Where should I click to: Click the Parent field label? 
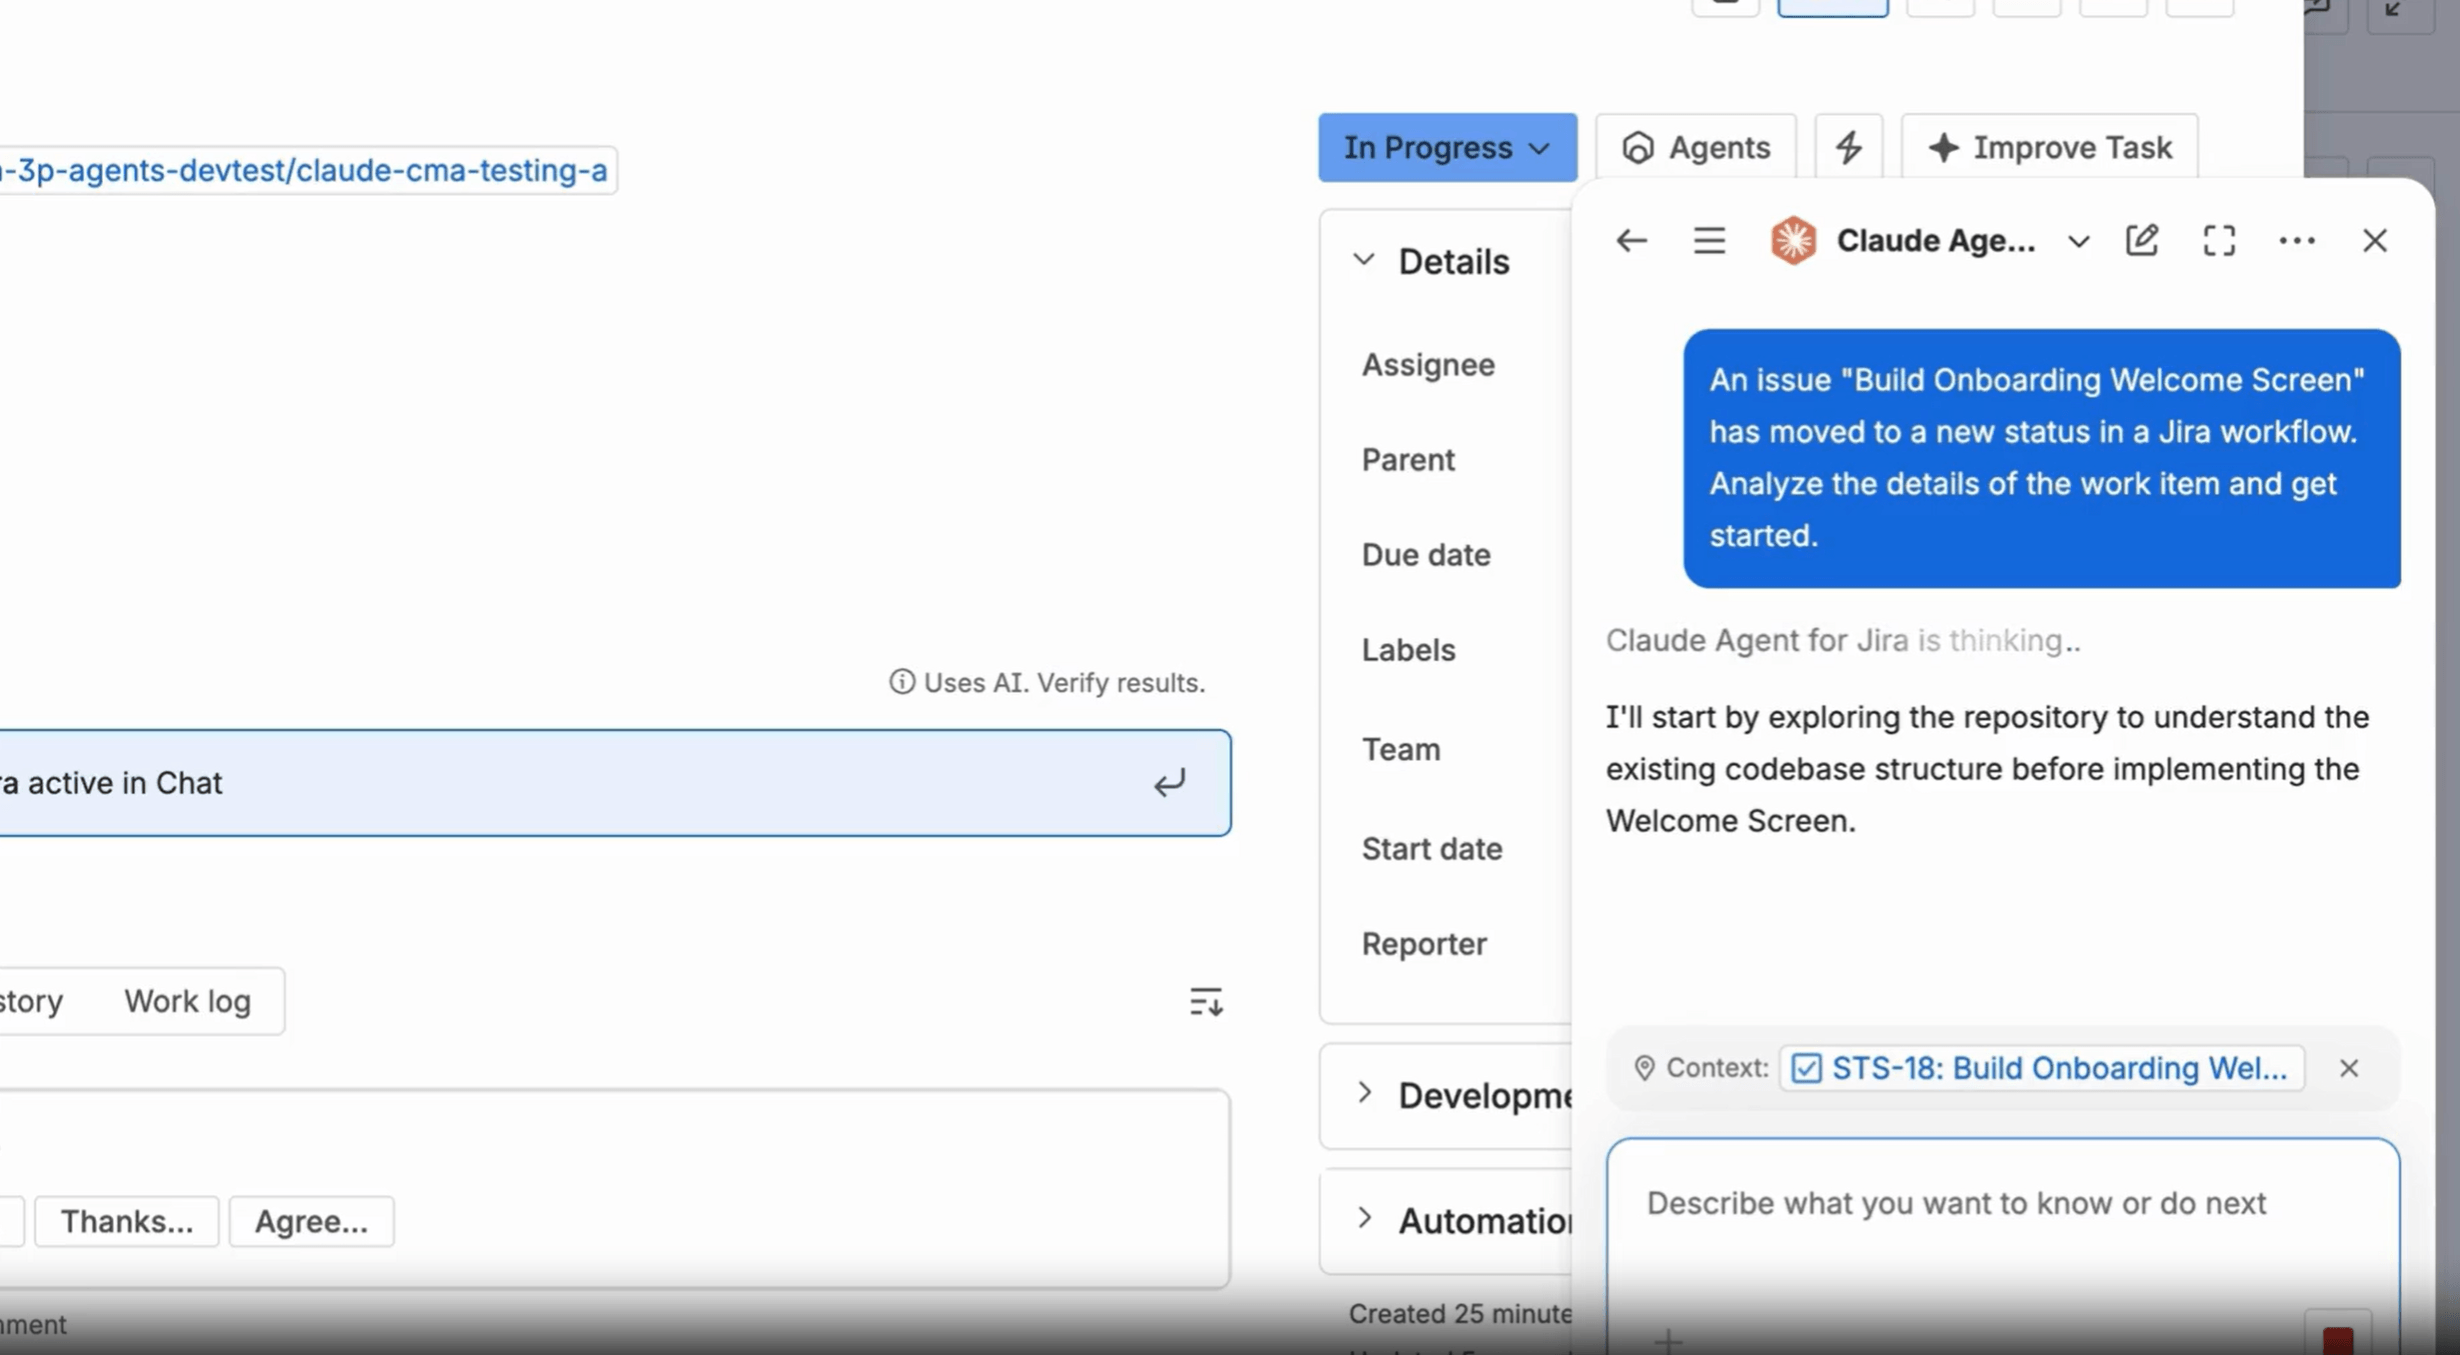coord(1407,460)
